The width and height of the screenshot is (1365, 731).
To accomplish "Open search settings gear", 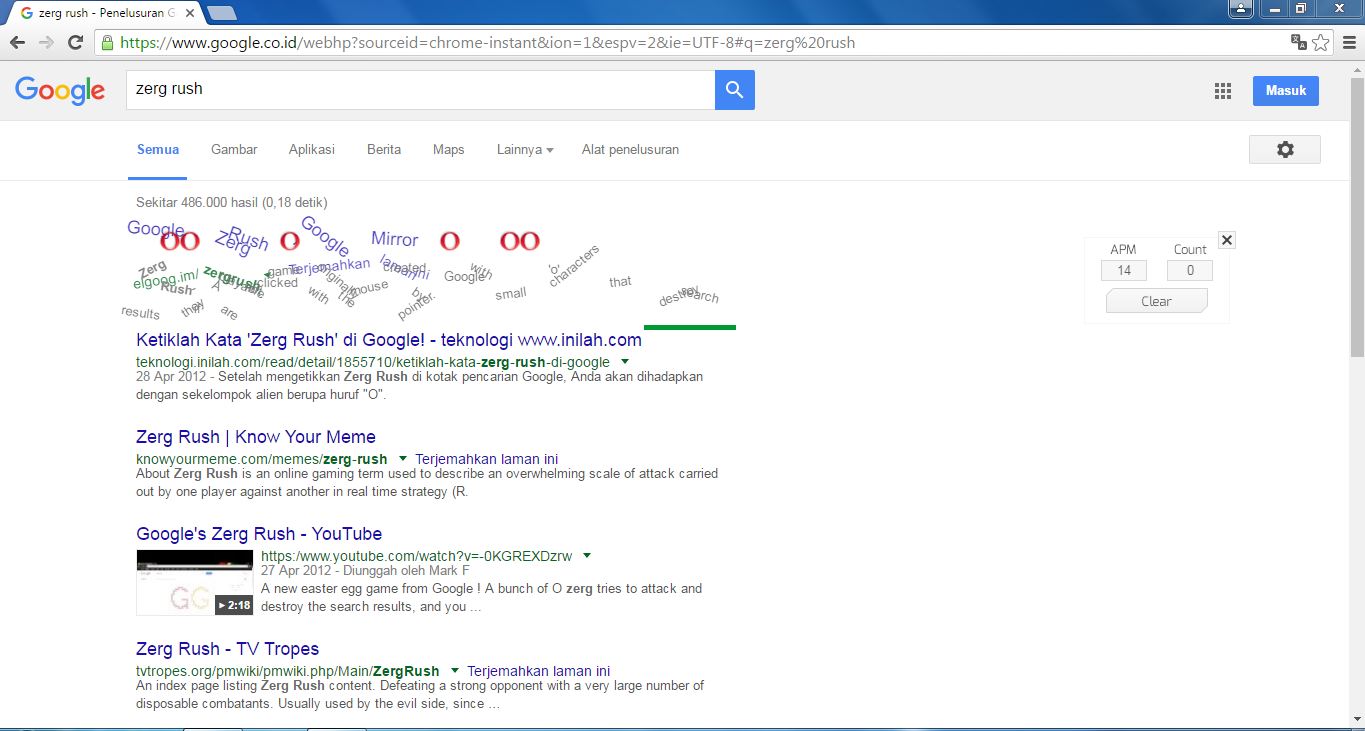I will (1285, 149).
